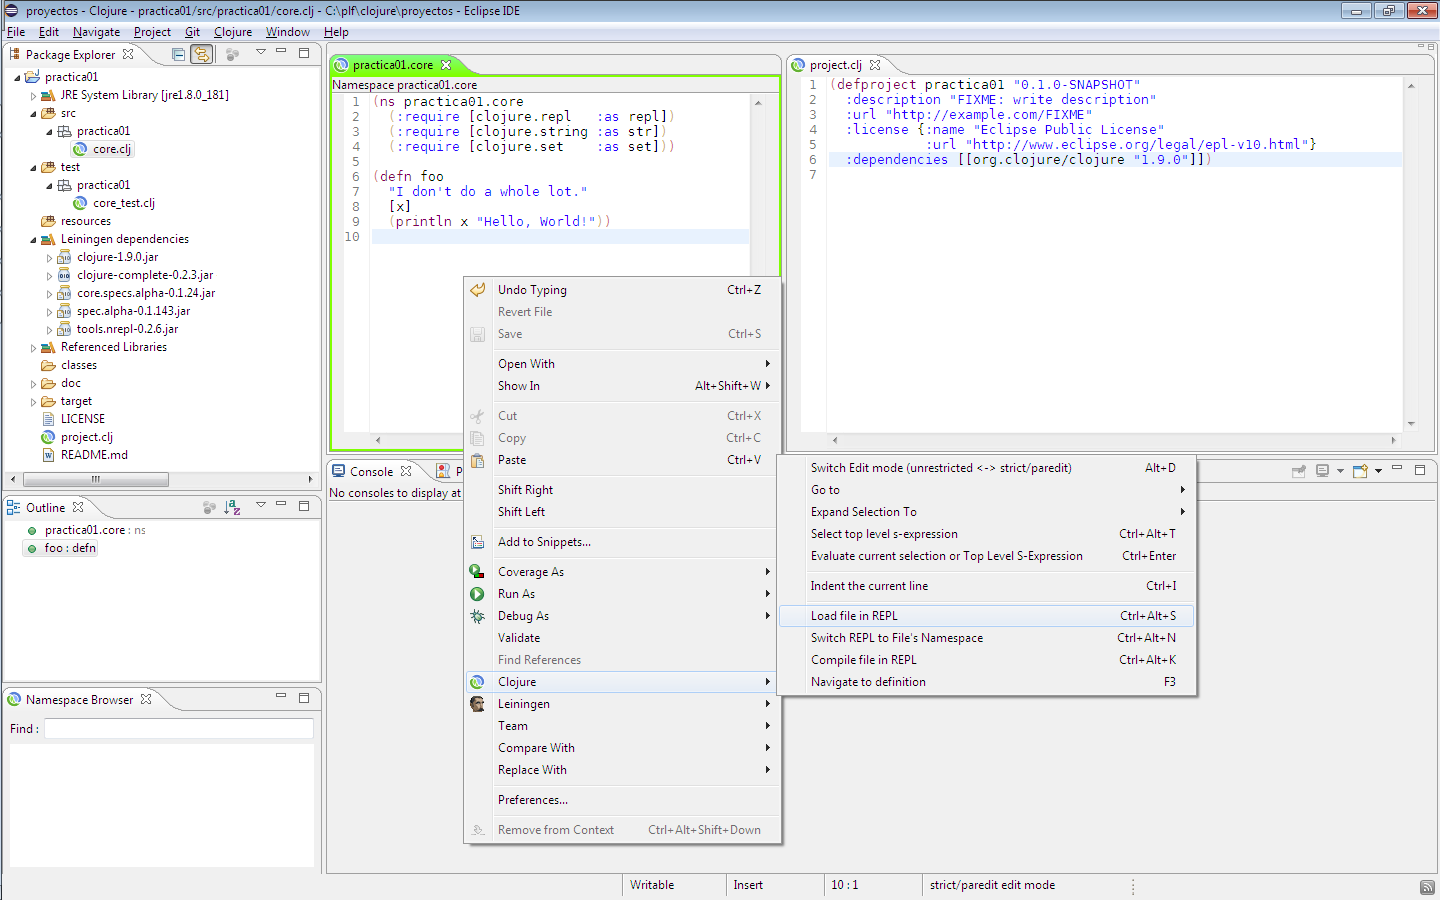Toggle Link with Editor in Package Explorer
This screenshot has height=900, width=1440.
coord(202,55)
